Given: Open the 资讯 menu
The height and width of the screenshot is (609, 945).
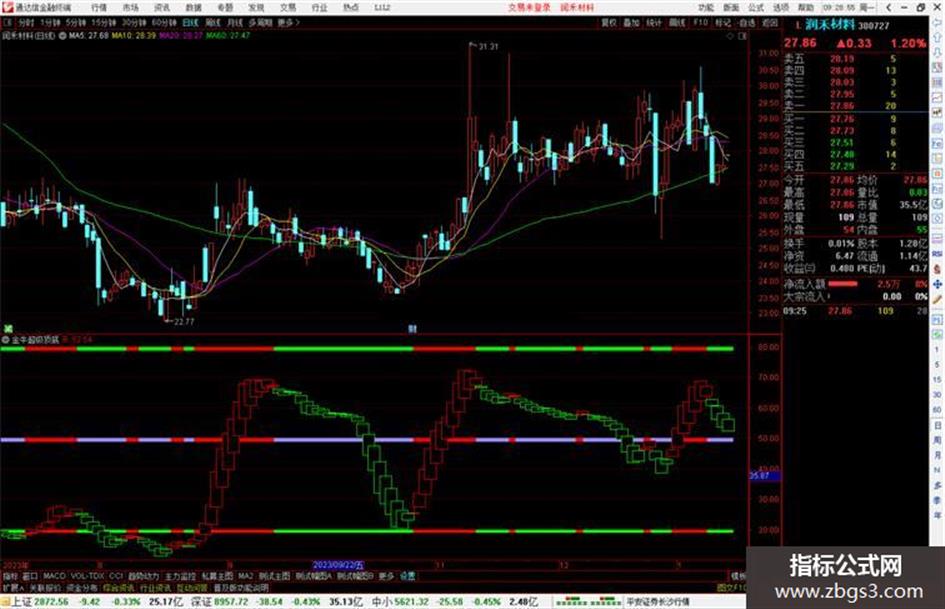Looking at the screenshot, I should tap(162, 7).
